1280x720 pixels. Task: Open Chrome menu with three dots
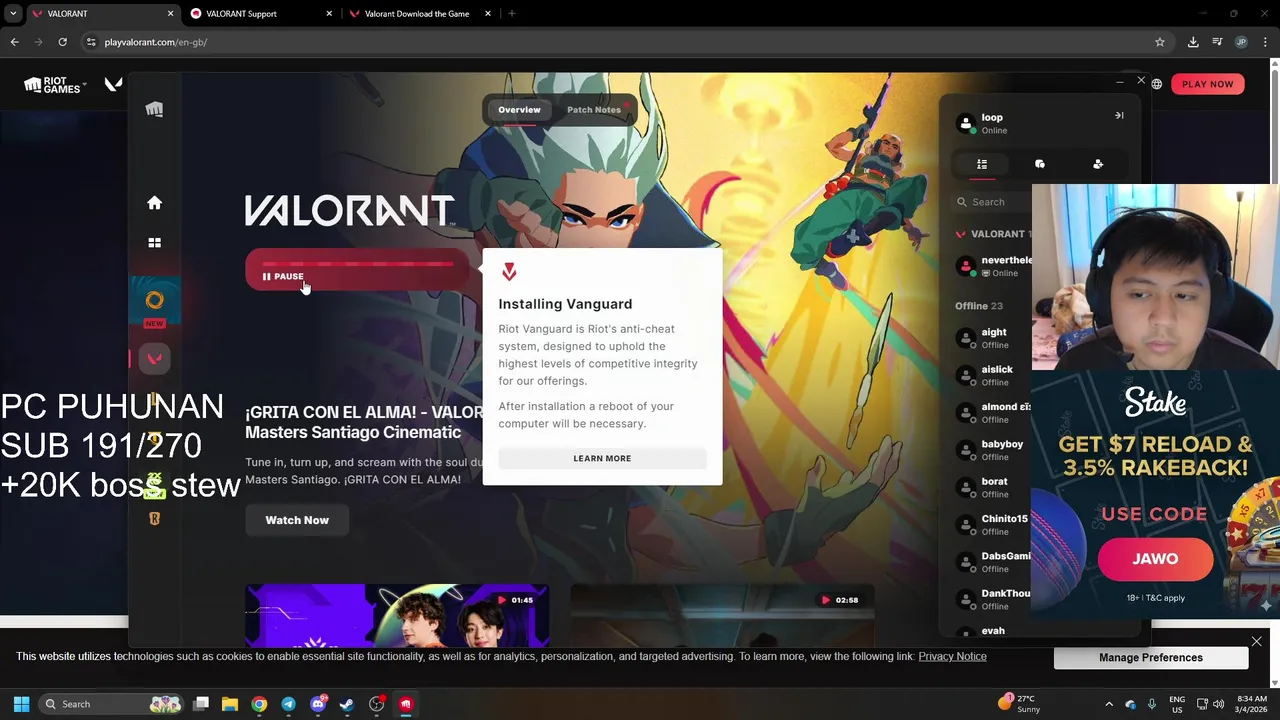coord(1265,42)
